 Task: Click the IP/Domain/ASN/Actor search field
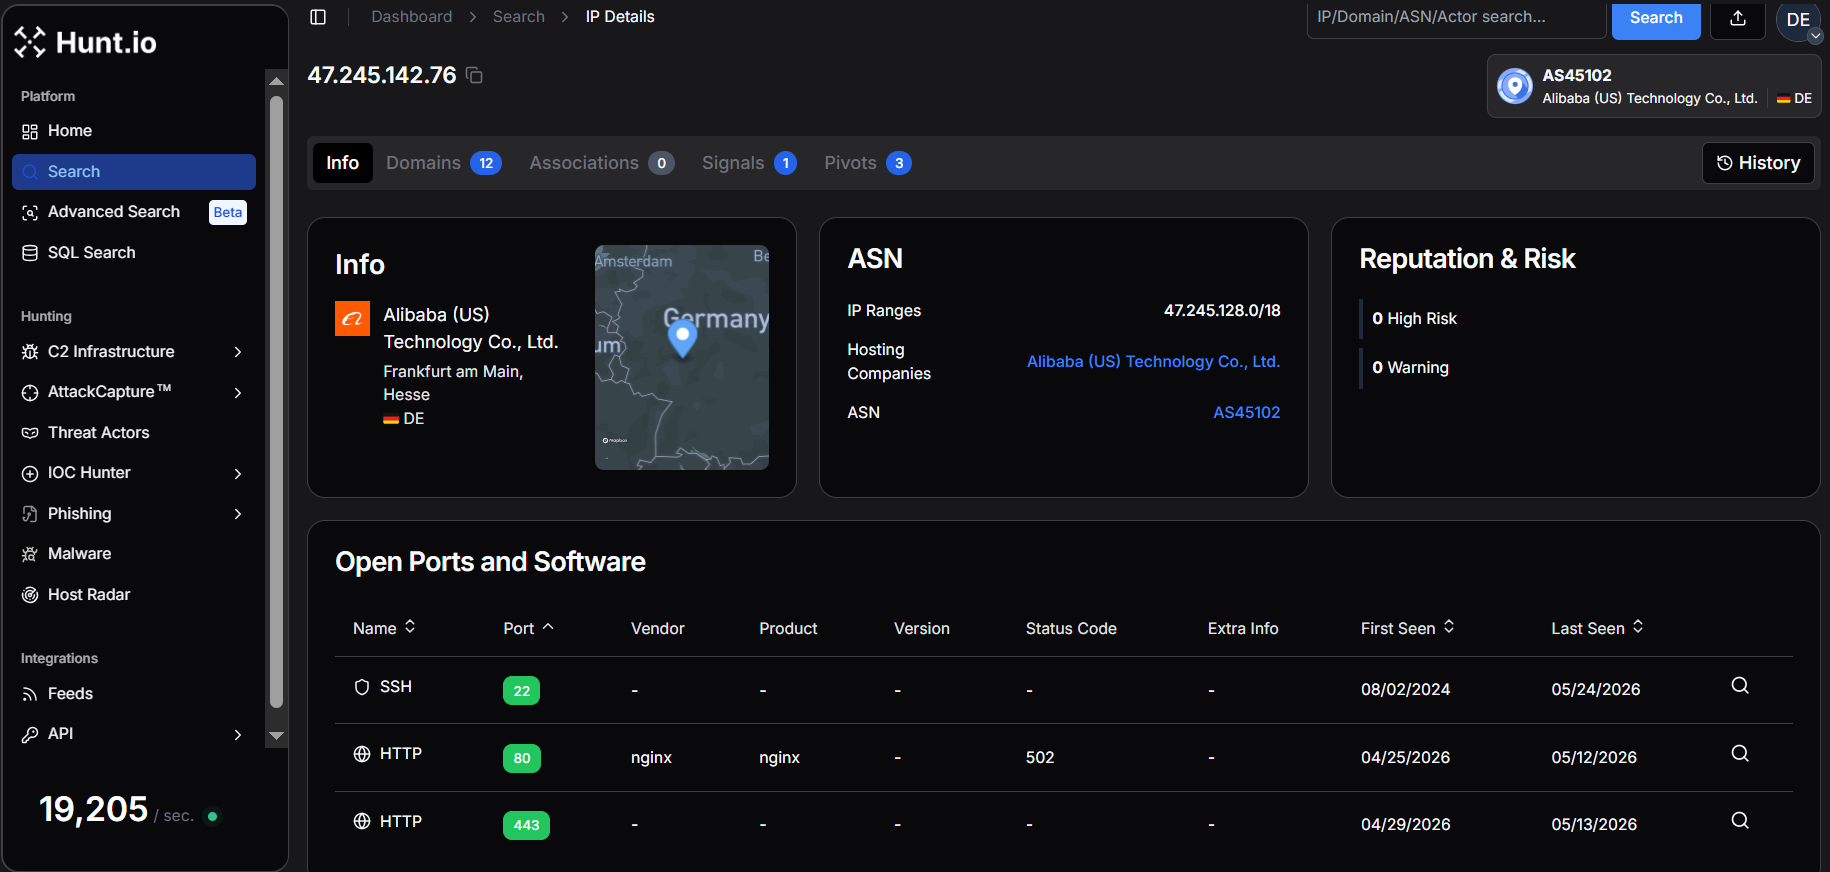[x=1456, y=18]
